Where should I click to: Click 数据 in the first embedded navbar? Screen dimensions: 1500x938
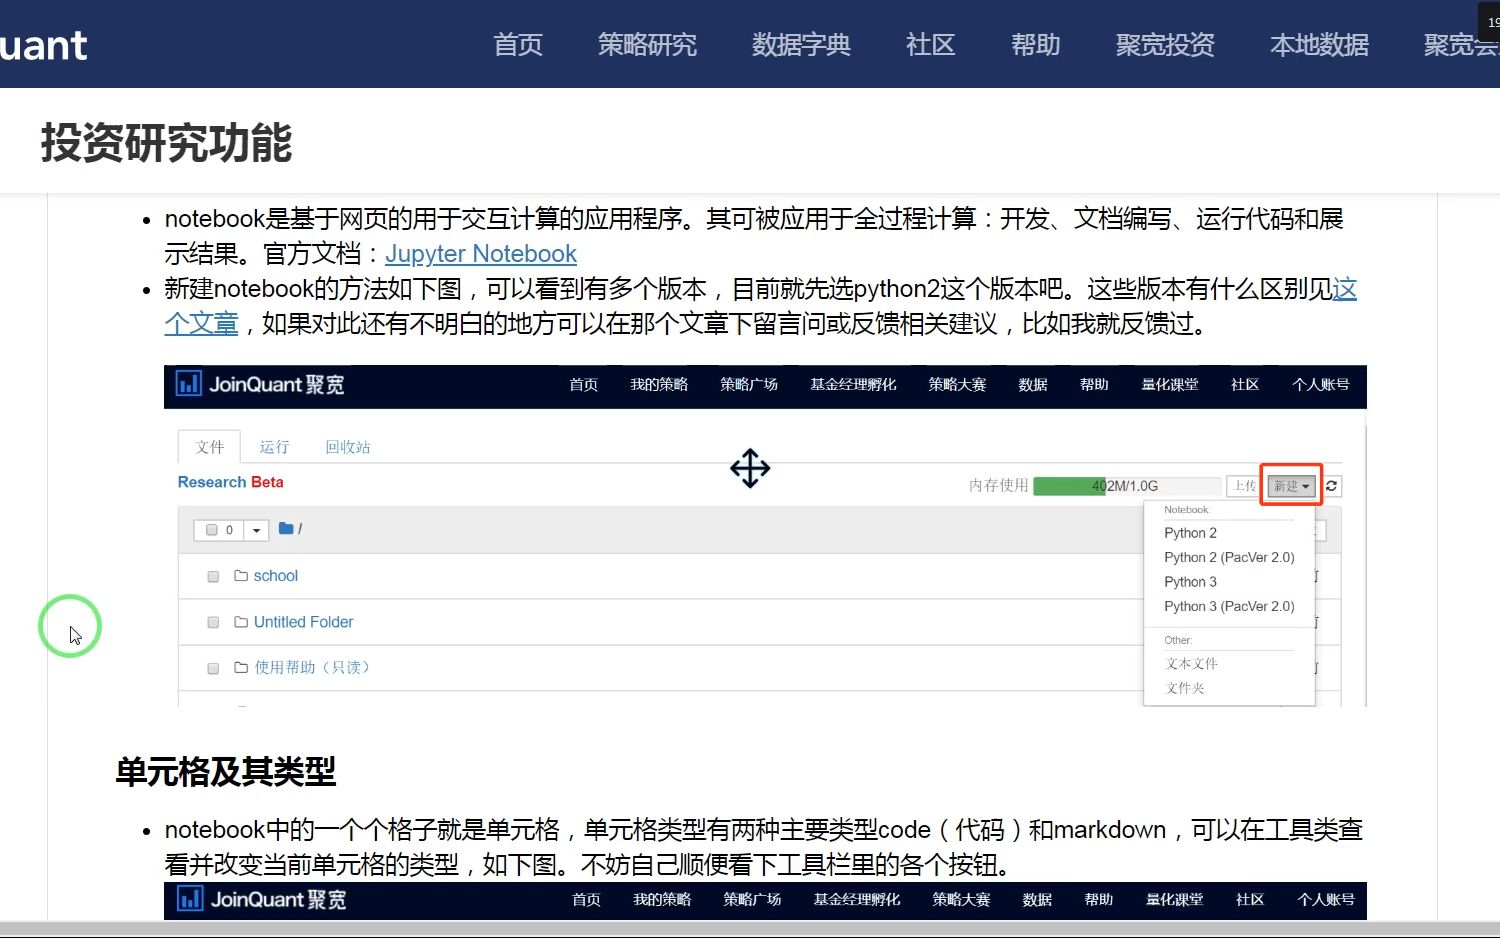tap(1033, 385)
